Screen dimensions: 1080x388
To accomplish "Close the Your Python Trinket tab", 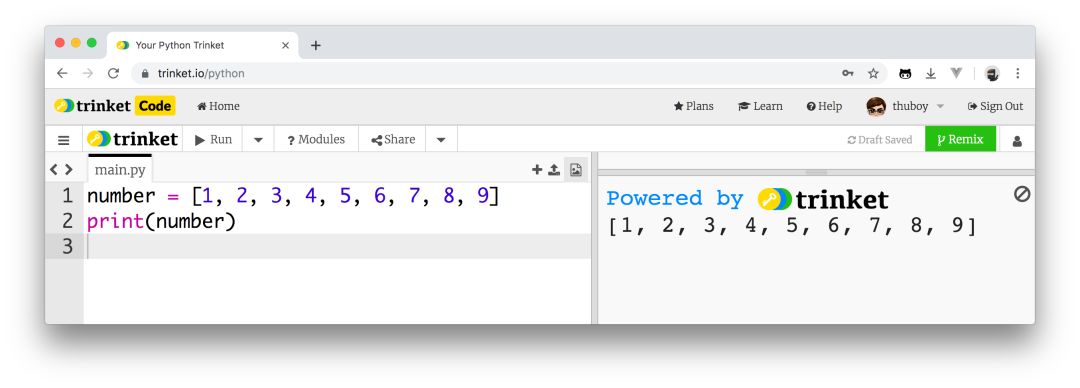I will (x=285, y=45).
